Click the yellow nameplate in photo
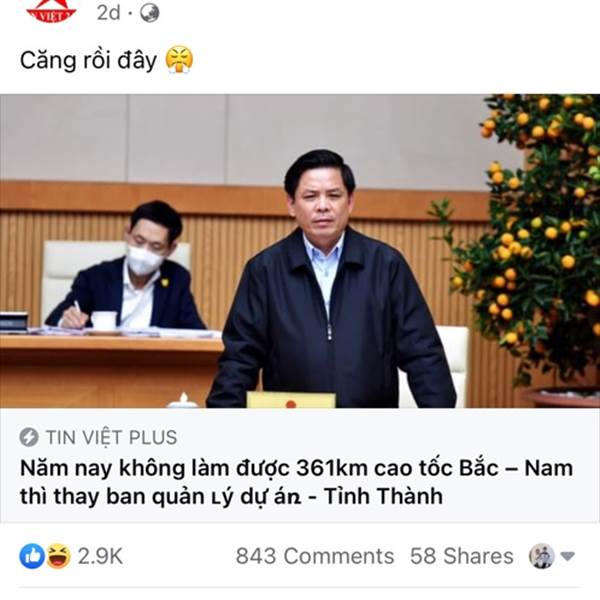Screen dimensions: 600x600 click(x=291, y=399)
